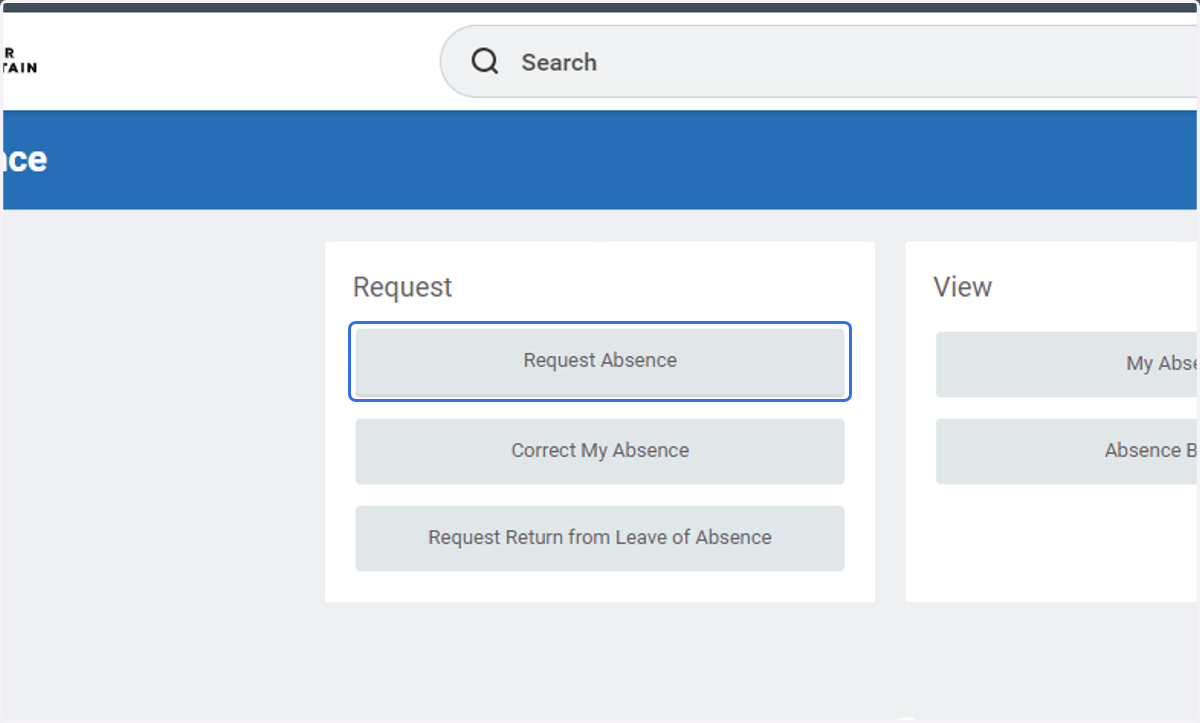Click the magnifying glass search icon
Screen dimensions: 1200x723
click(x=485, y=62)
